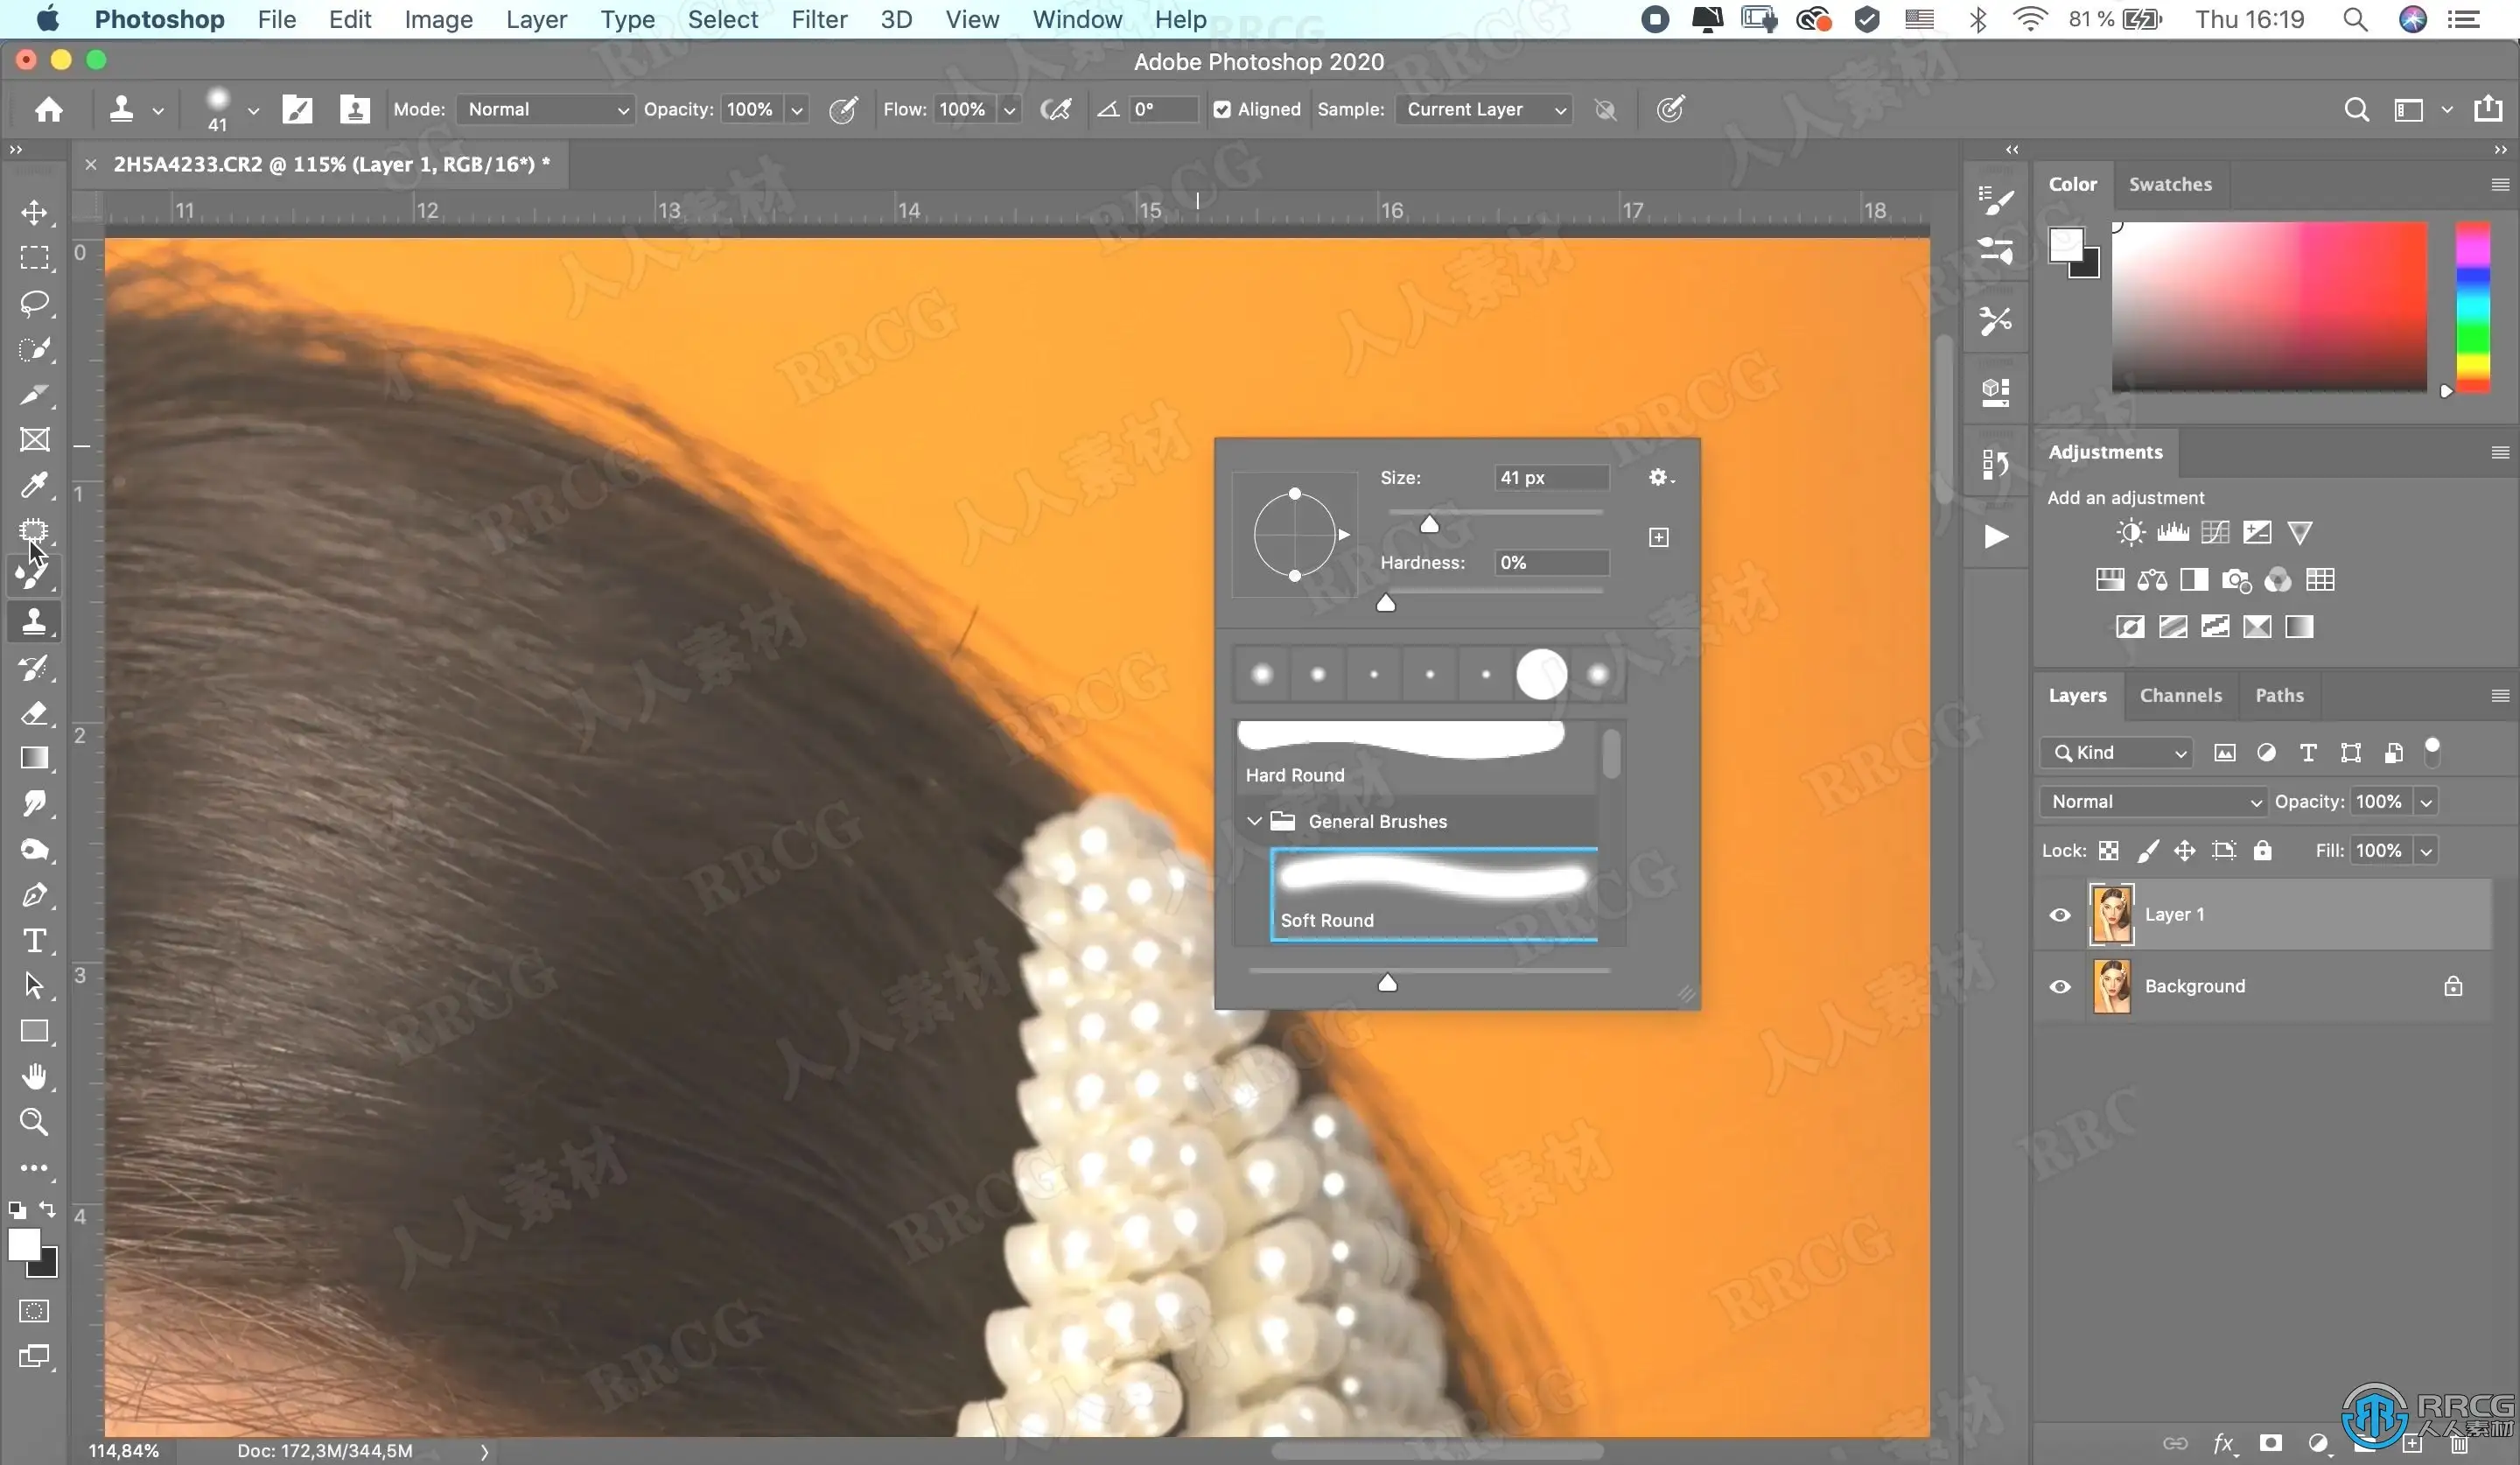Hide Layer 1 visibility eye
This screenshot has width=2520, height=1465.
point(2060,915)
